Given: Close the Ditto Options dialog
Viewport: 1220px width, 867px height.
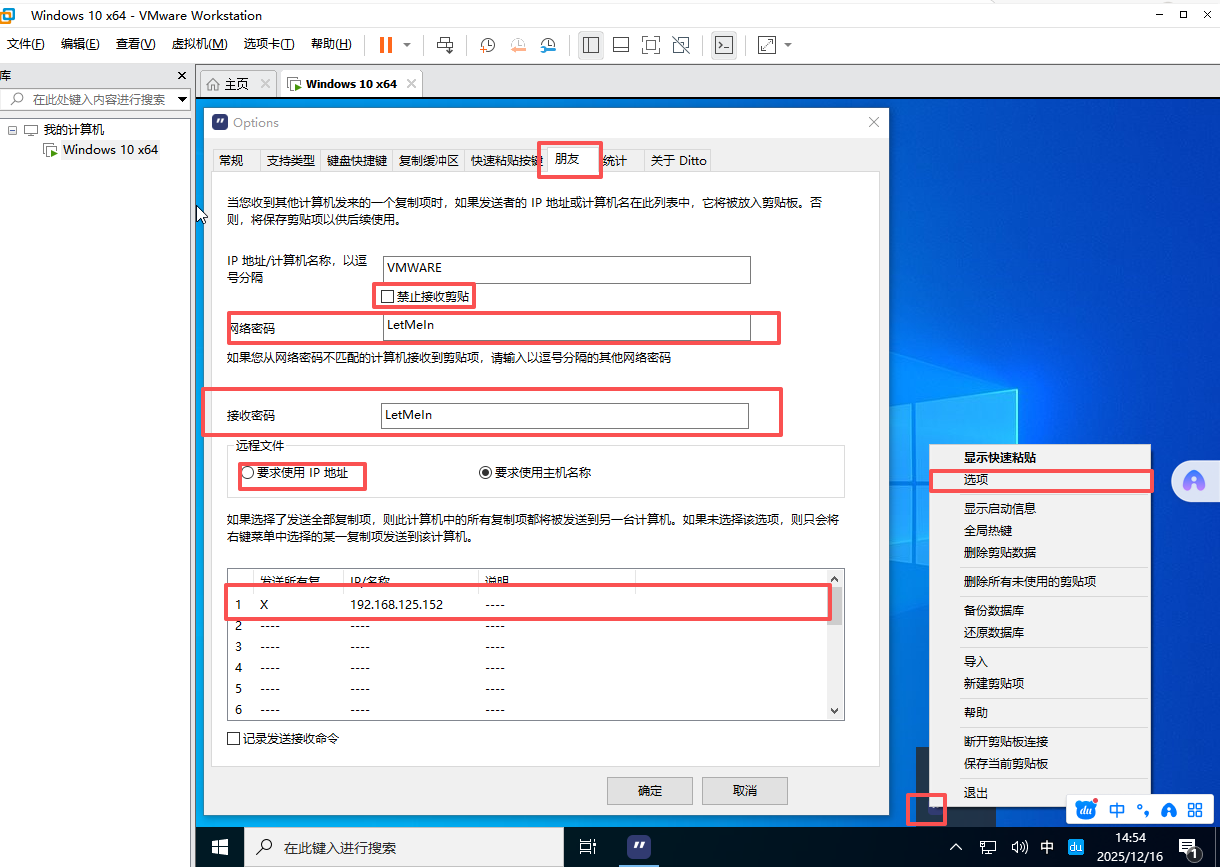Looking at the screenshot, I should [873, 122].
